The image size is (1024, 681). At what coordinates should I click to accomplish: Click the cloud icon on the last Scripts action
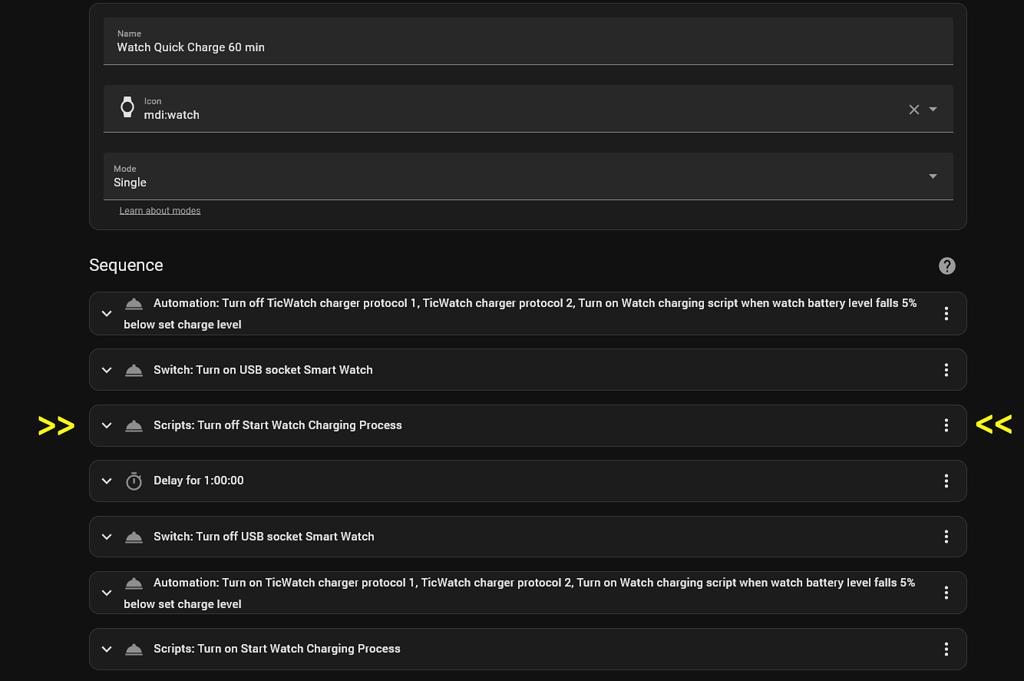click(133, 648)
